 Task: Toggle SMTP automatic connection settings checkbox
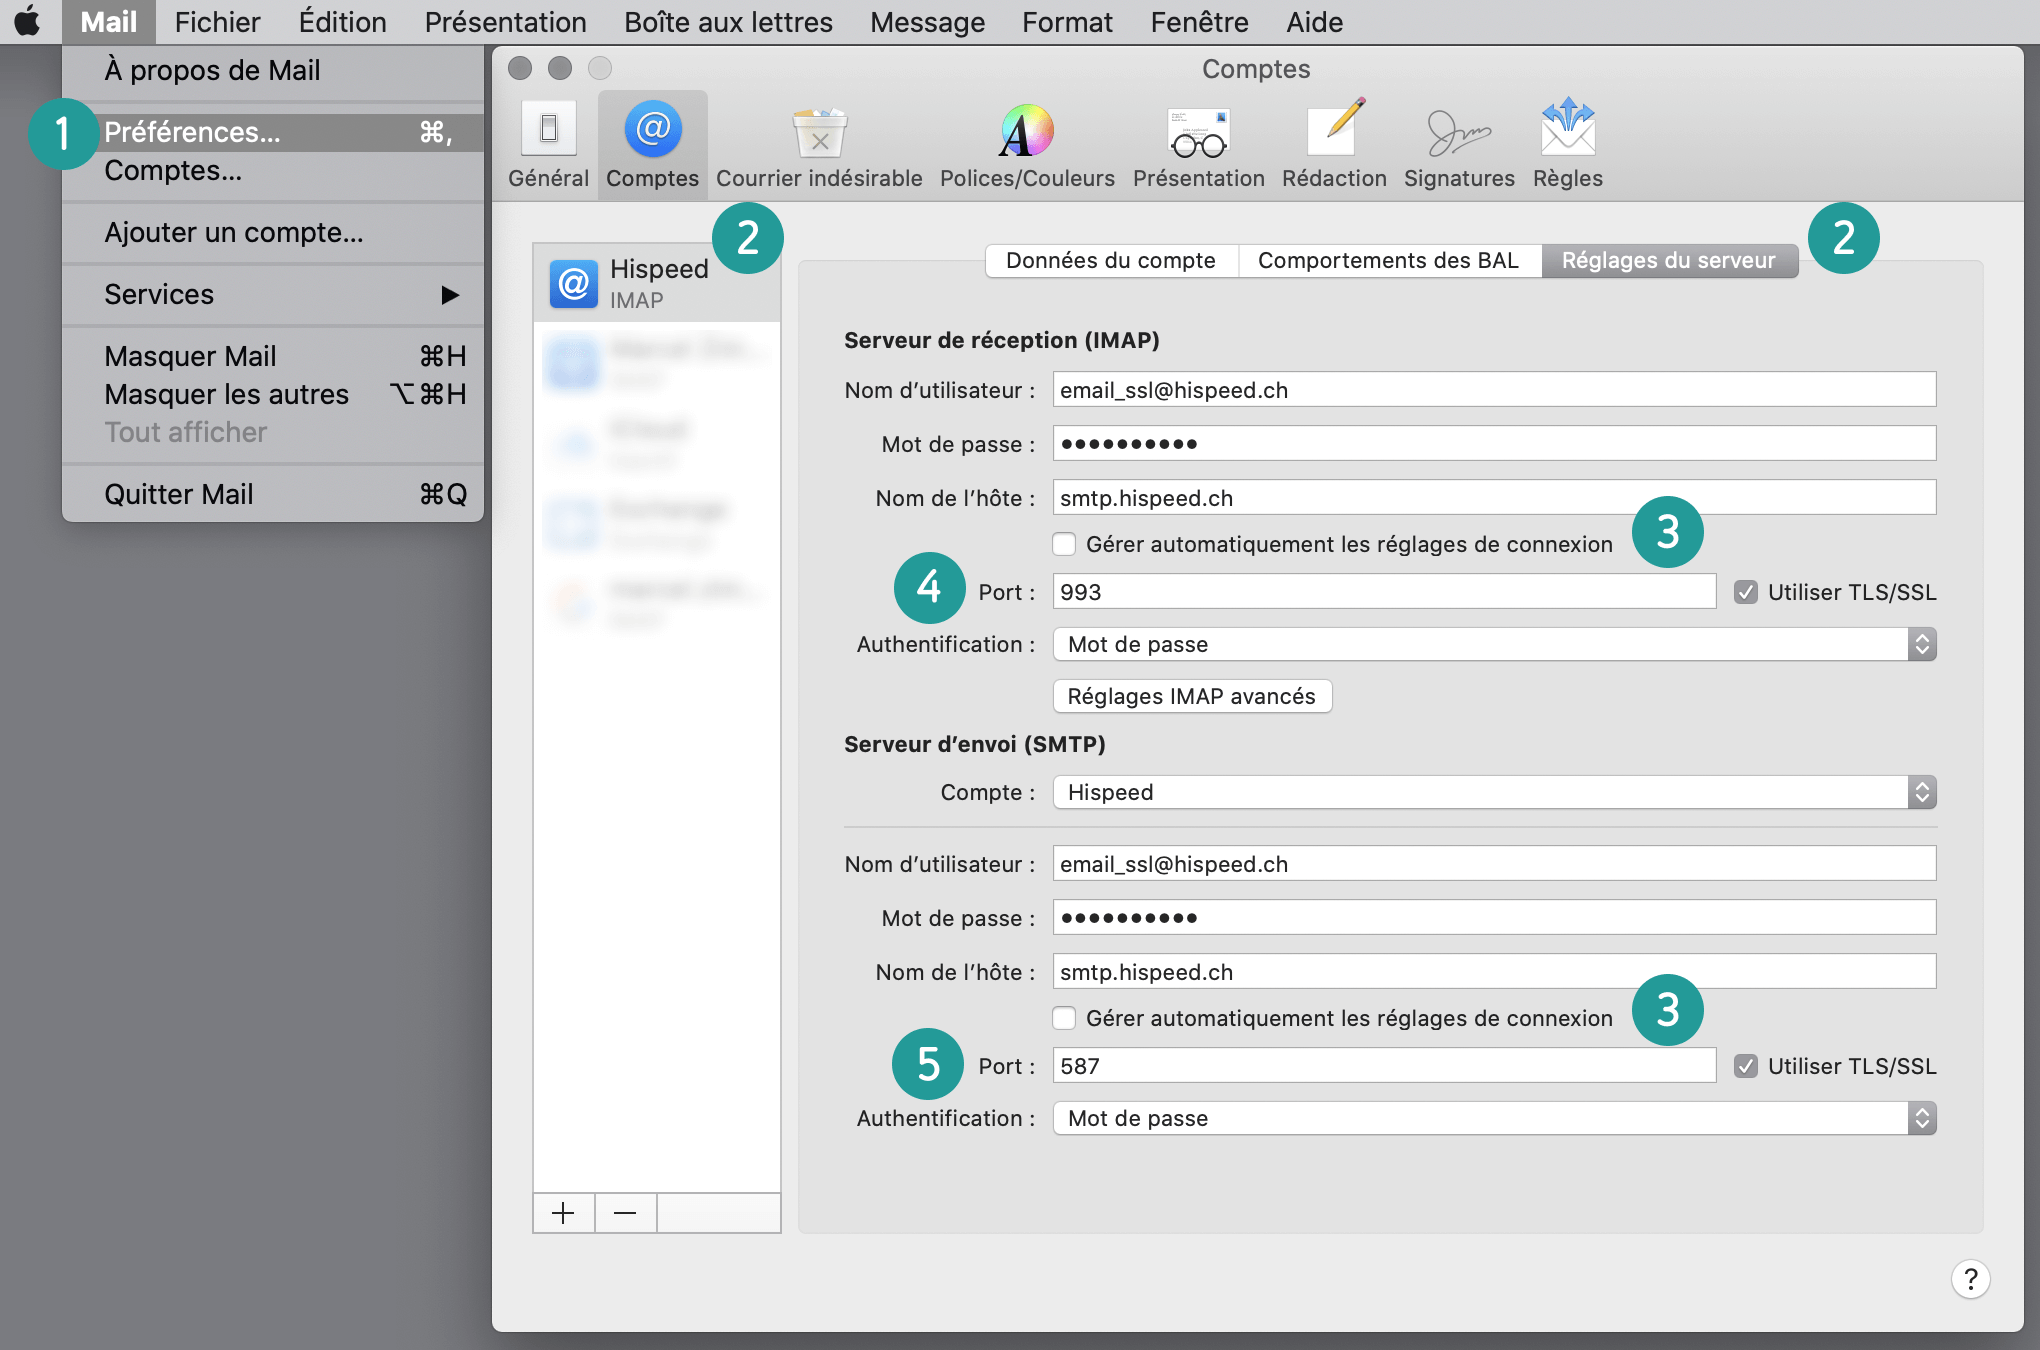1064,1018
